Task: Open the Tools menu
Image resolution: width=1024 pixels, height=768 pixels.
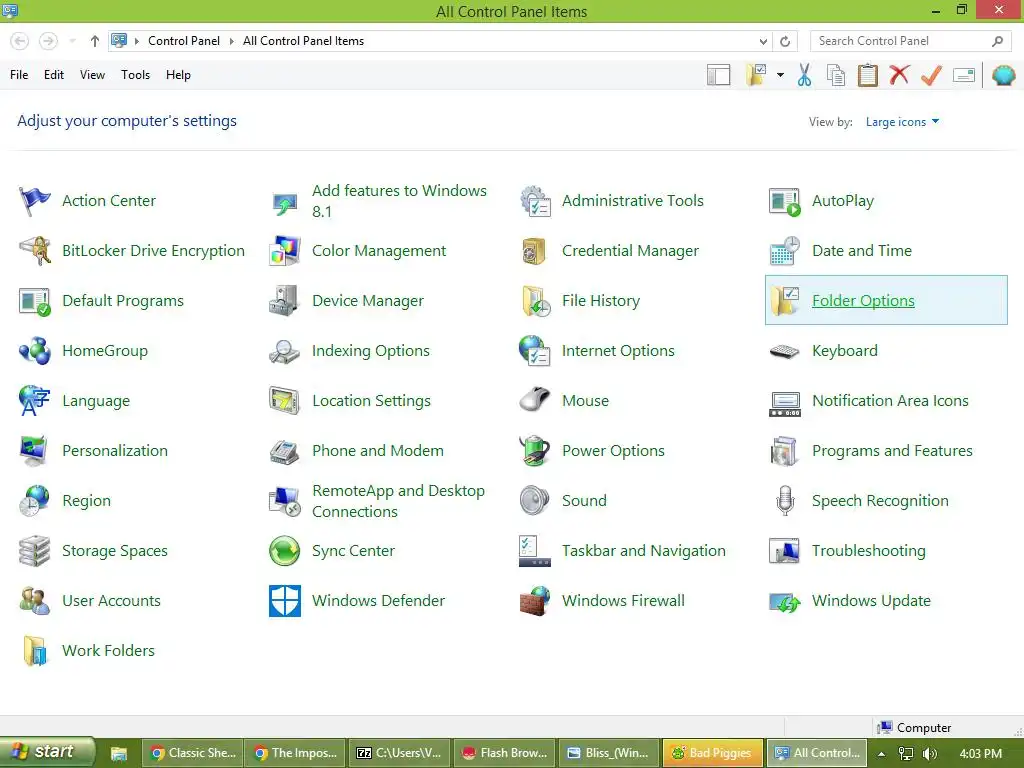Action: tap(135, 74)
